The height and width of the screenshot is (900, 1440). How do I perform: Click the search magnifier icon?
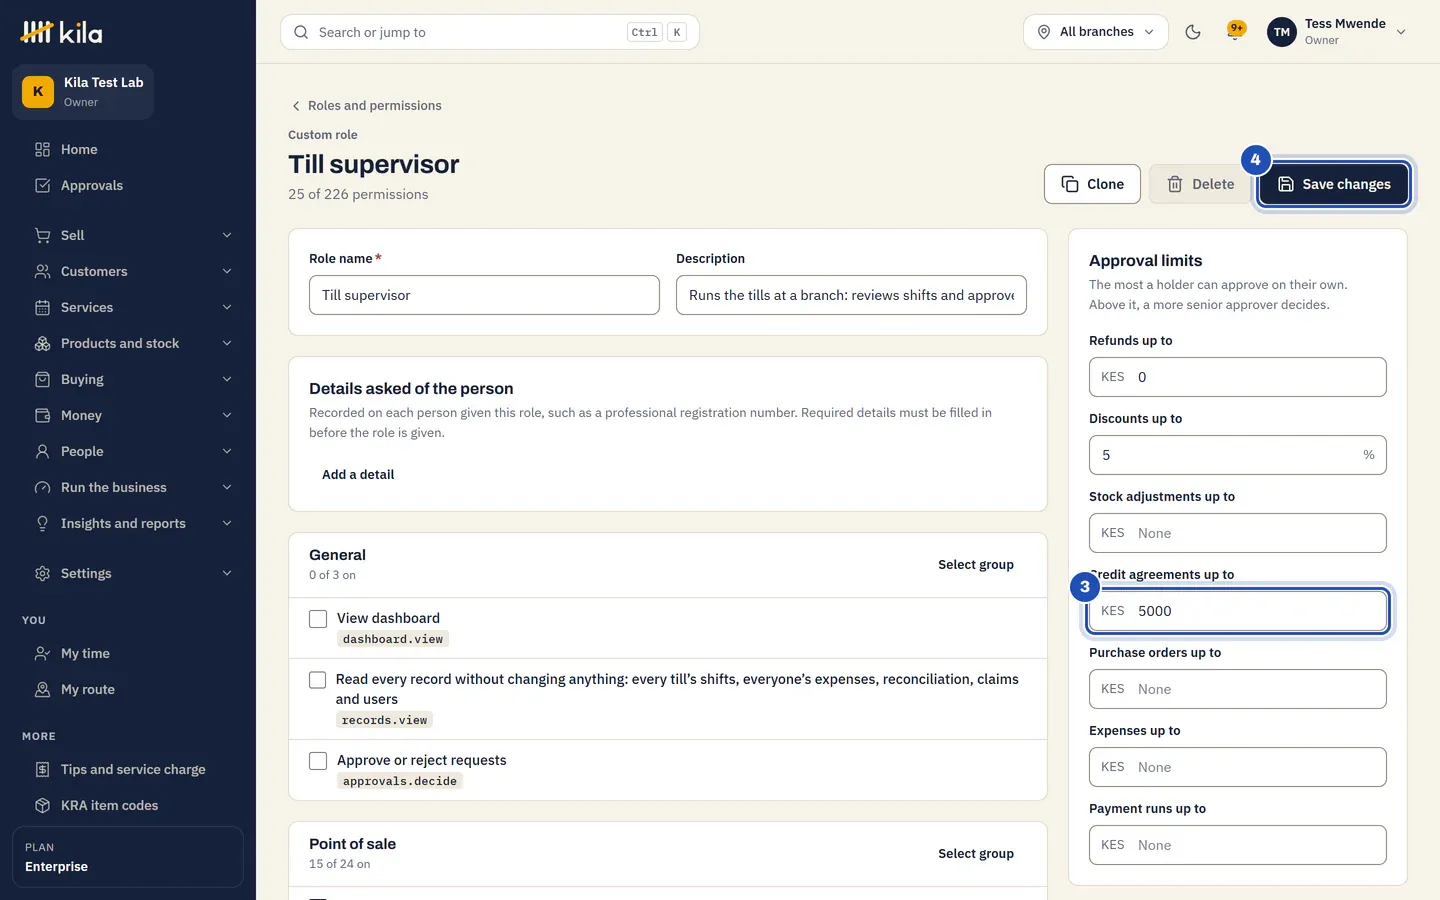pos(301,32)
